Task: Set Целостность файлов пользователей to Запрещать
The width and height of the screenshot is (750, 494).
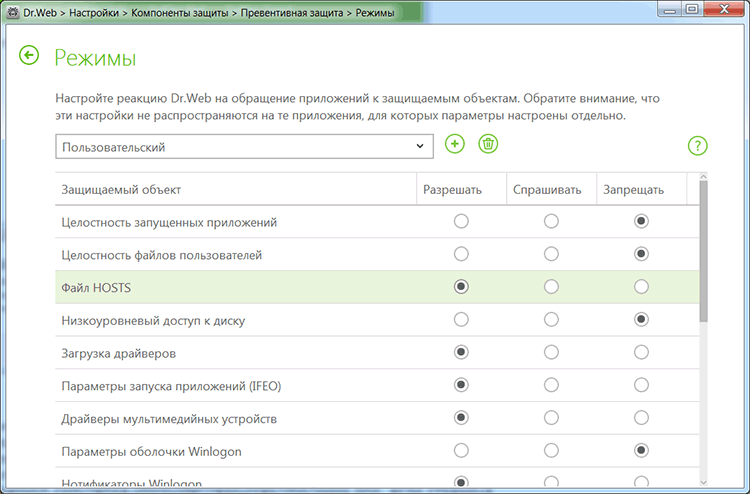Action: click(641, 254)
